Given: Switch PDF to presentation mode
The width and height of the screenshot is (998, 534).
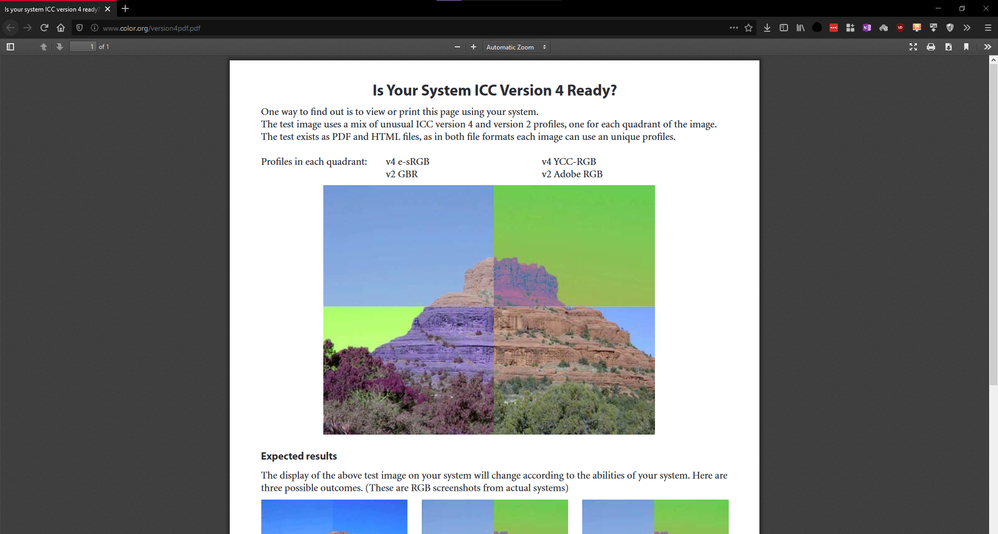Looking at the screenshot, I should point(913,46).
